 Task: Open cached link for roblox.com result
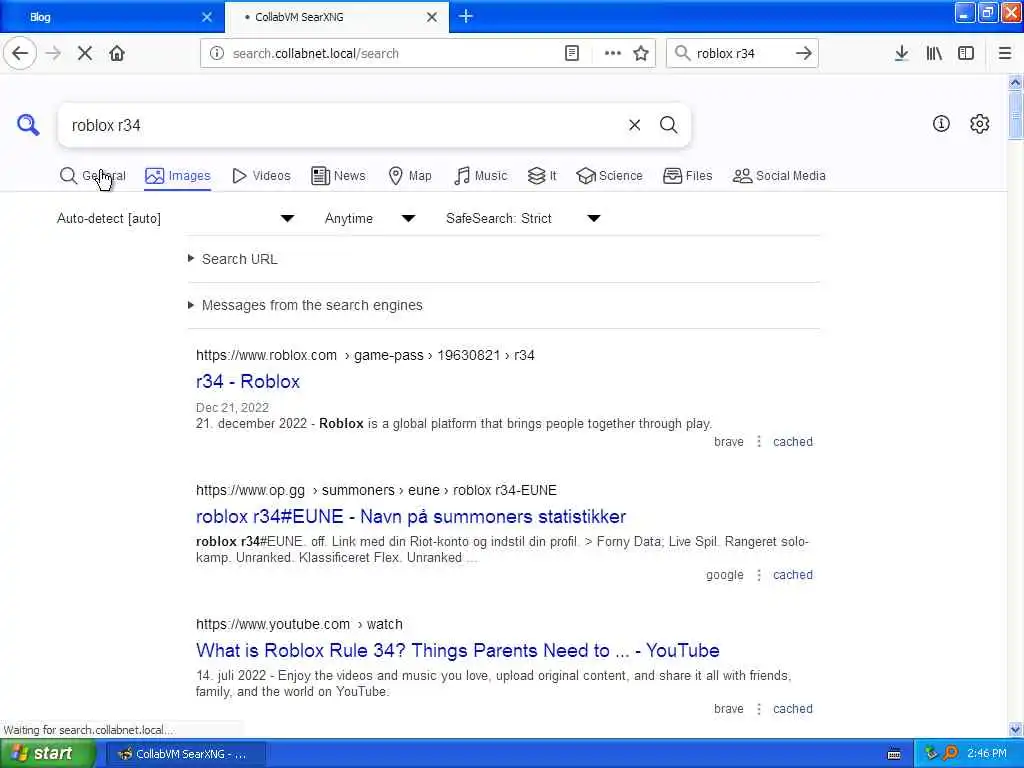[x=793, y=441]
